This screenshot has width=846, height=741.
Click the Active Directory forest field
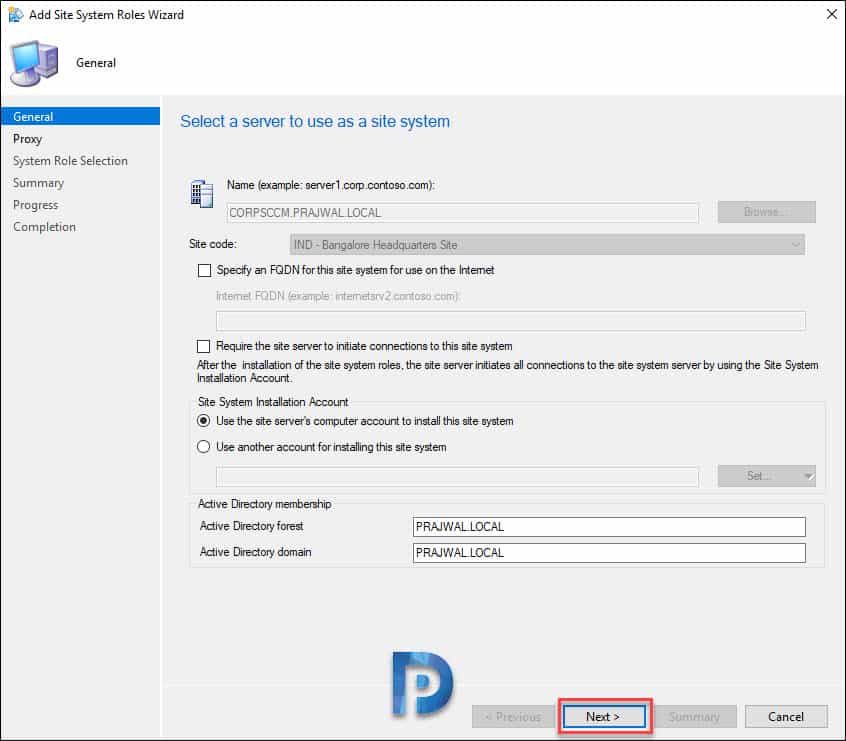[x=609, y=527]
